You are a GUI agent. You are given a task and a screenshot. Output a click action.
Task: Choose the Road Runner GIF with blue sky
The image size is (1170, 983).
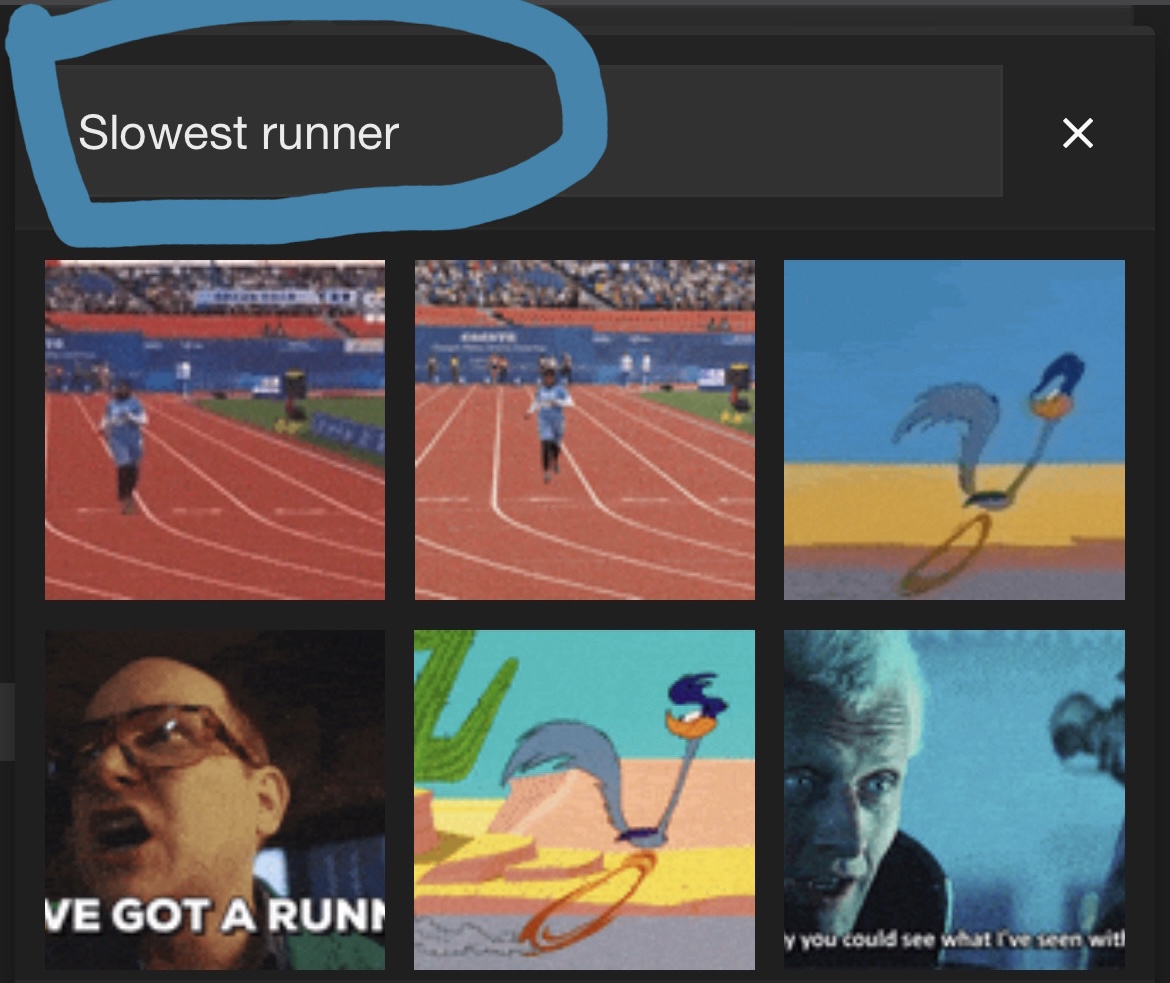tap(954, 430)
